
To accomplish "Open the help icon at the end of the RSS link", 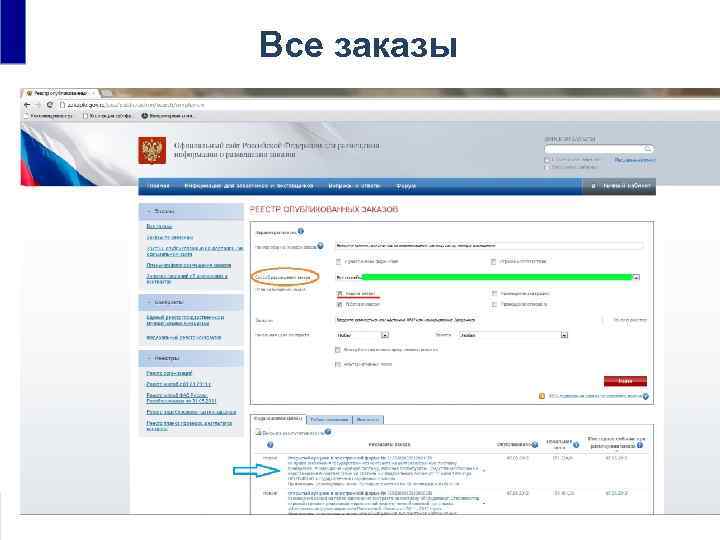I will [x=646, y=396].
